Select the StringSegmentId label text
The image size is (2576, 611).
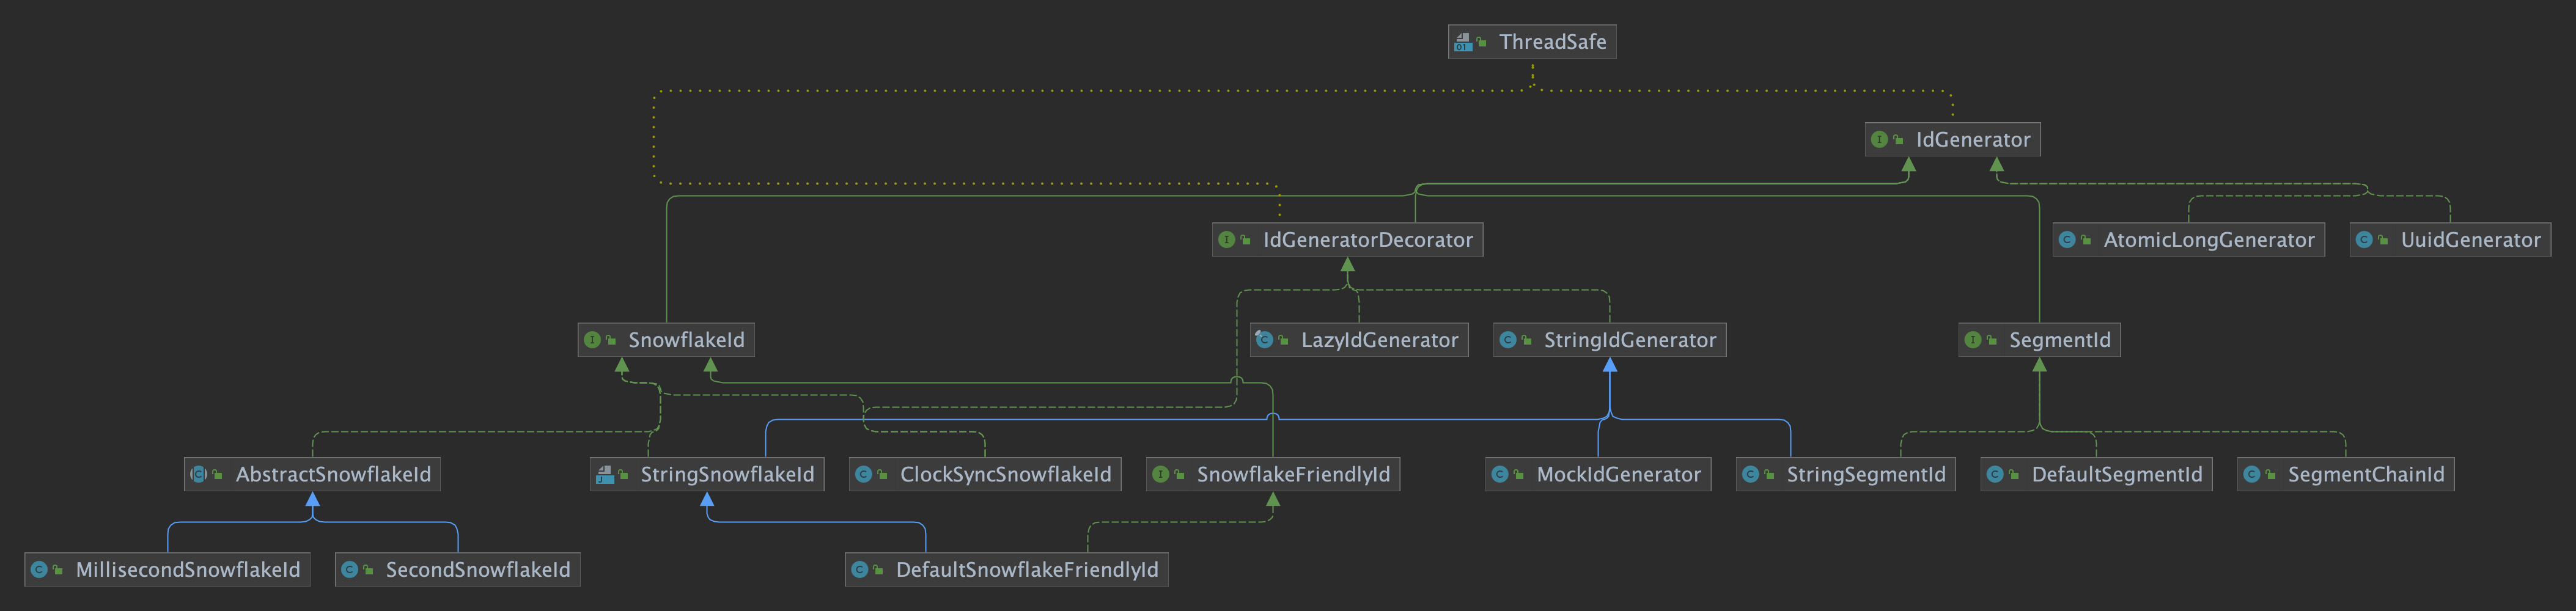pos(1866,474)
